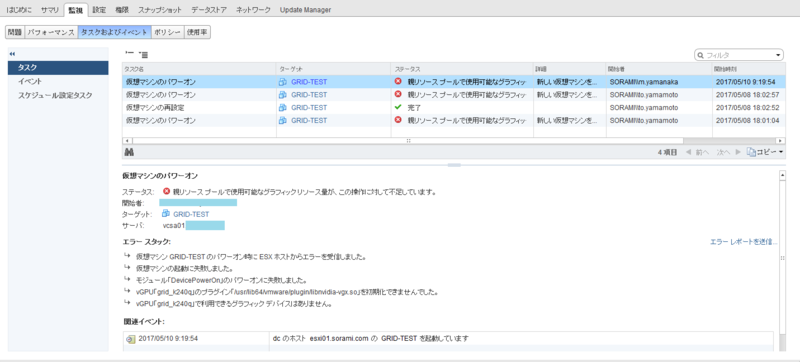Sort by the ターゲット column header
This screenshot has height=362, width=800.
(x=334, y=69)
